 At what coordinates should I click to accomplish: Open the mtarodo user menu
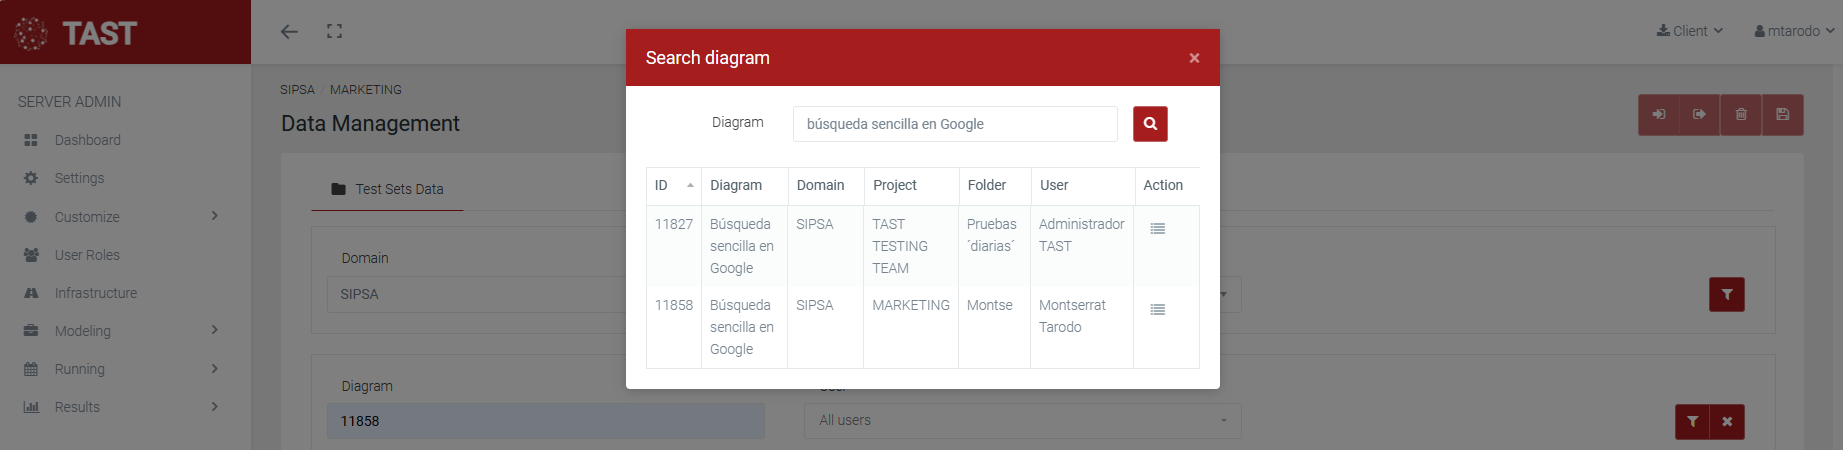click(1794, 31)
